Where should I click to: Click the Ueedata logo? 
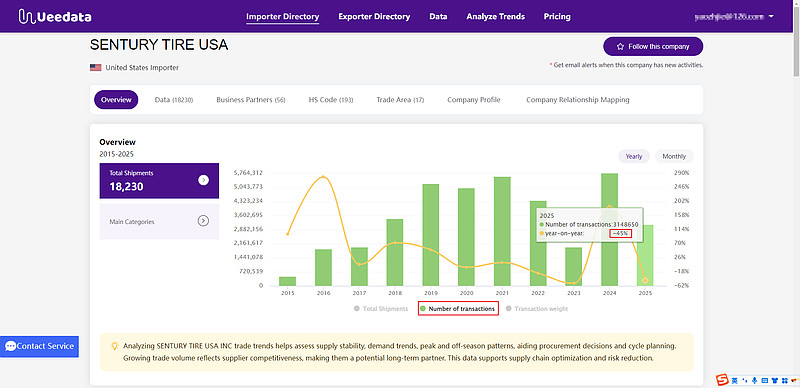tap(55, 16)
